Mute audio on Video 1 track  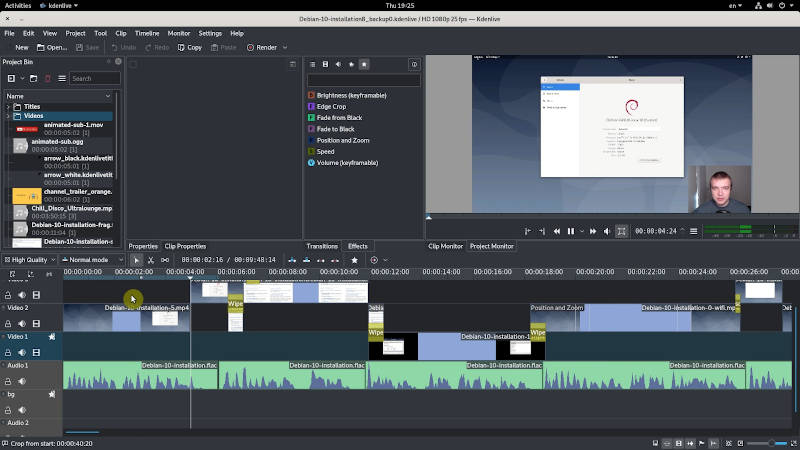22,353
